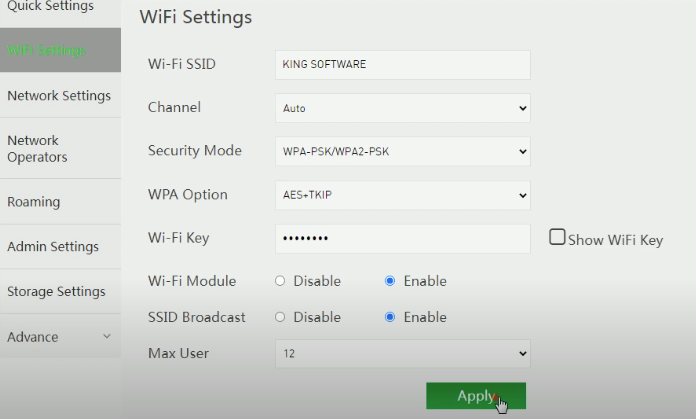Screen dimensions: 696x419
Task: Click the Wi-Fi SSID text field
Action: tap(402, 65)
